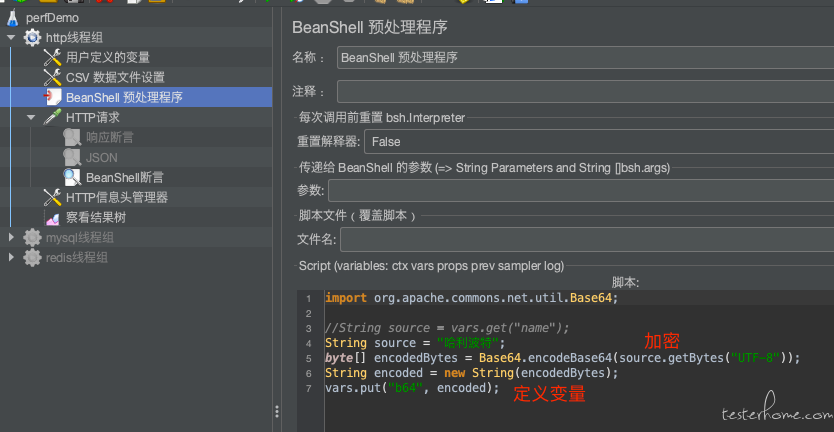Focus the 参数 parameters input field
This screenshot has width=834, height=432.
581,190
